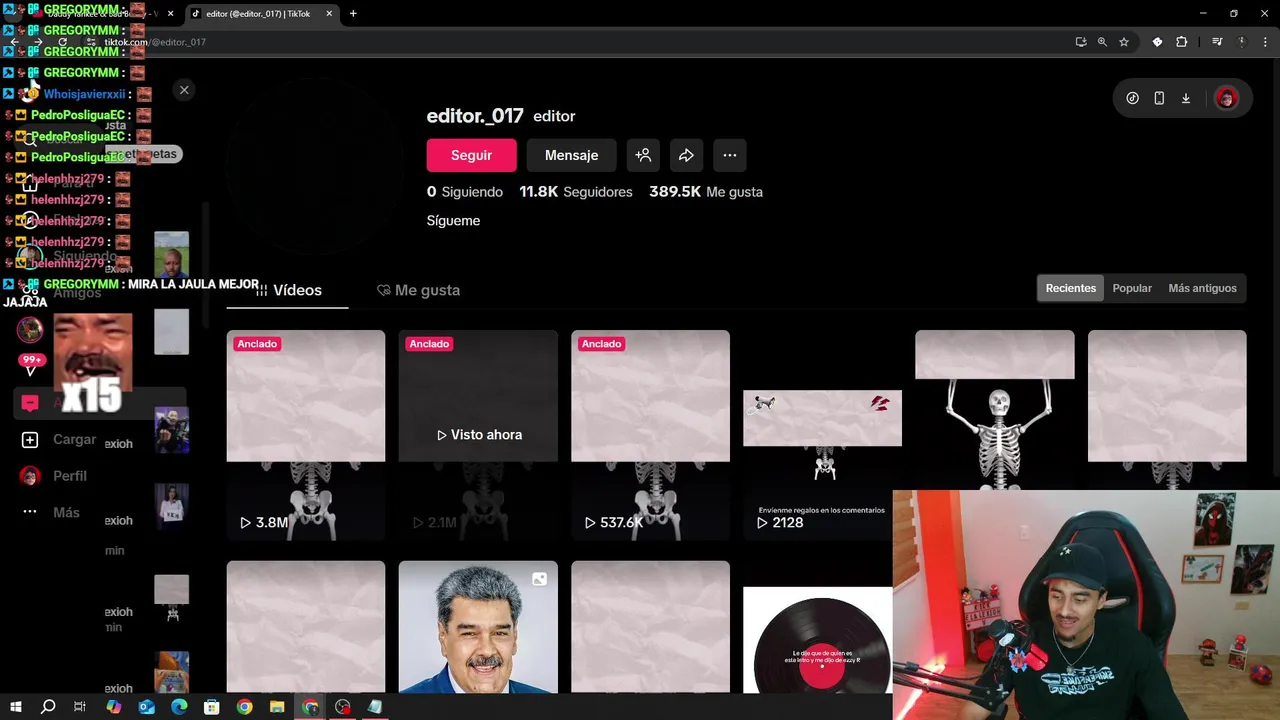Click the zoom magnifier icon in address bar
Image resolution: width=1280 pixels, height=720 pixels.
pyautogui.click(x=1102, y=42)
